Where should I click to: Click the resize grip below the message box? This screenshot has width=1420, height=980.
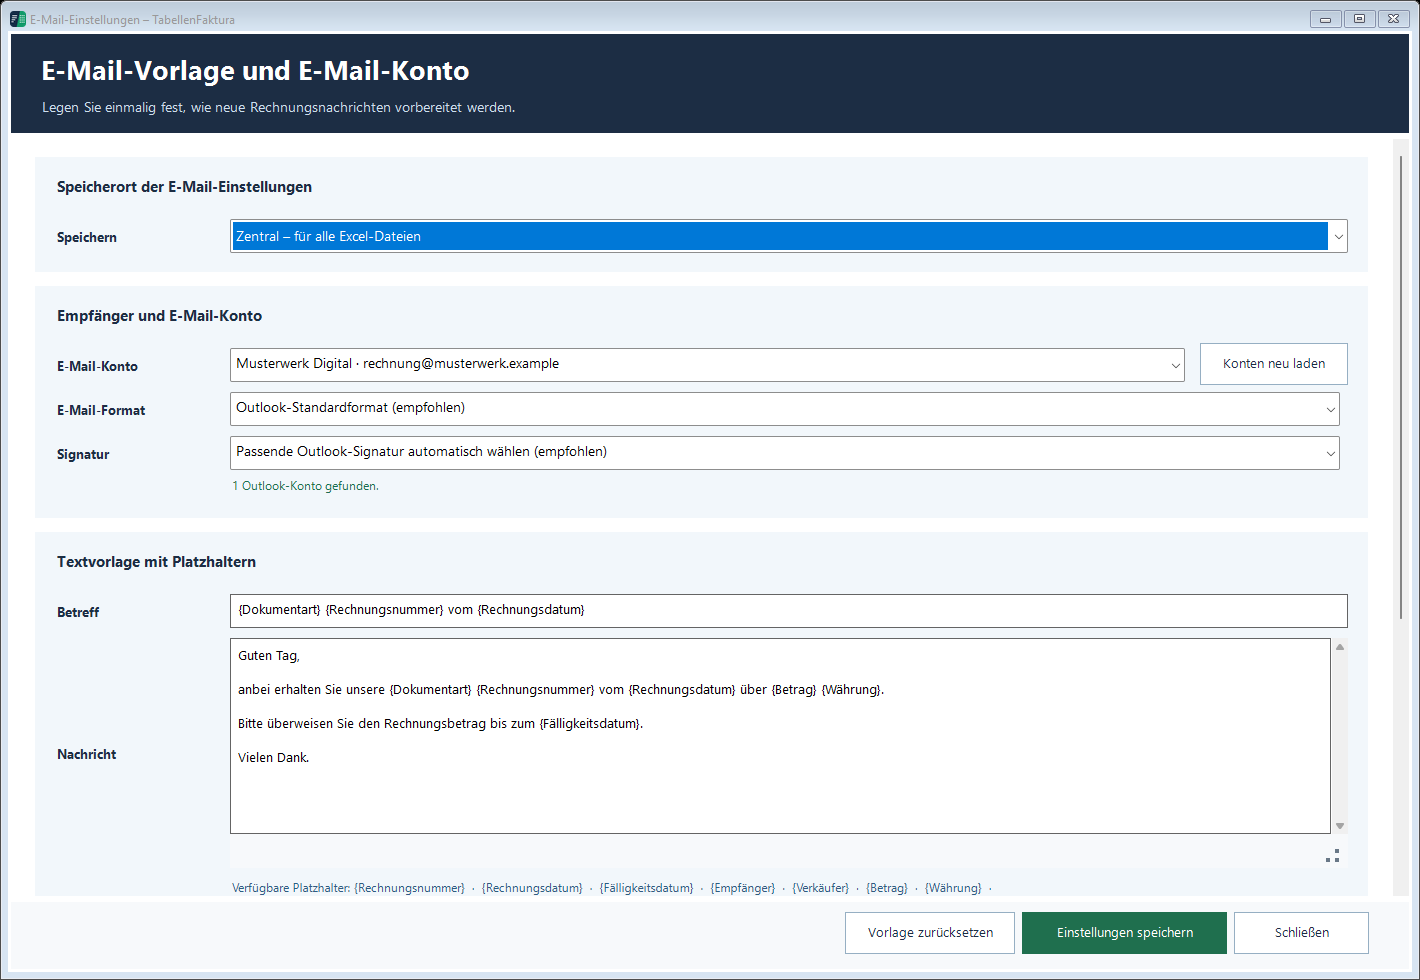point(1333,856)
